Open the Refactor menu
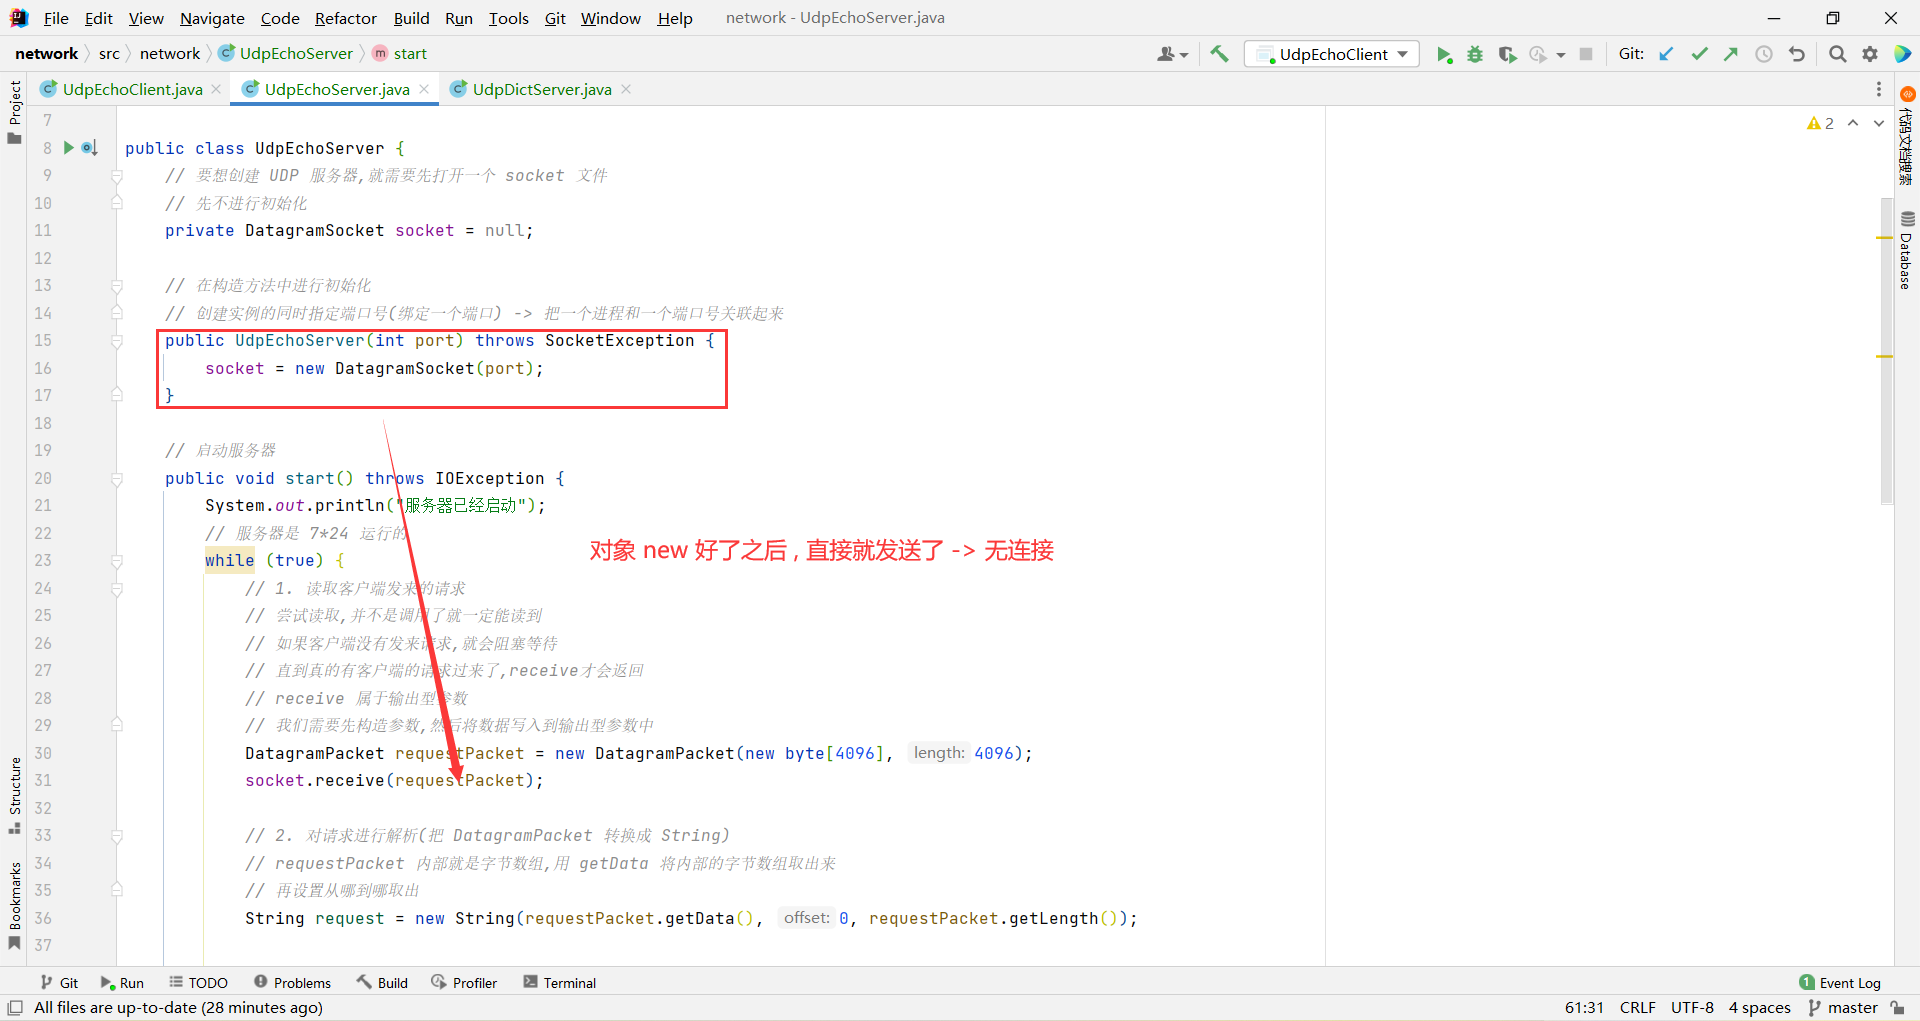Image resolution: width=1920 pixels, height=1021 pixels. tap(346, 18)
